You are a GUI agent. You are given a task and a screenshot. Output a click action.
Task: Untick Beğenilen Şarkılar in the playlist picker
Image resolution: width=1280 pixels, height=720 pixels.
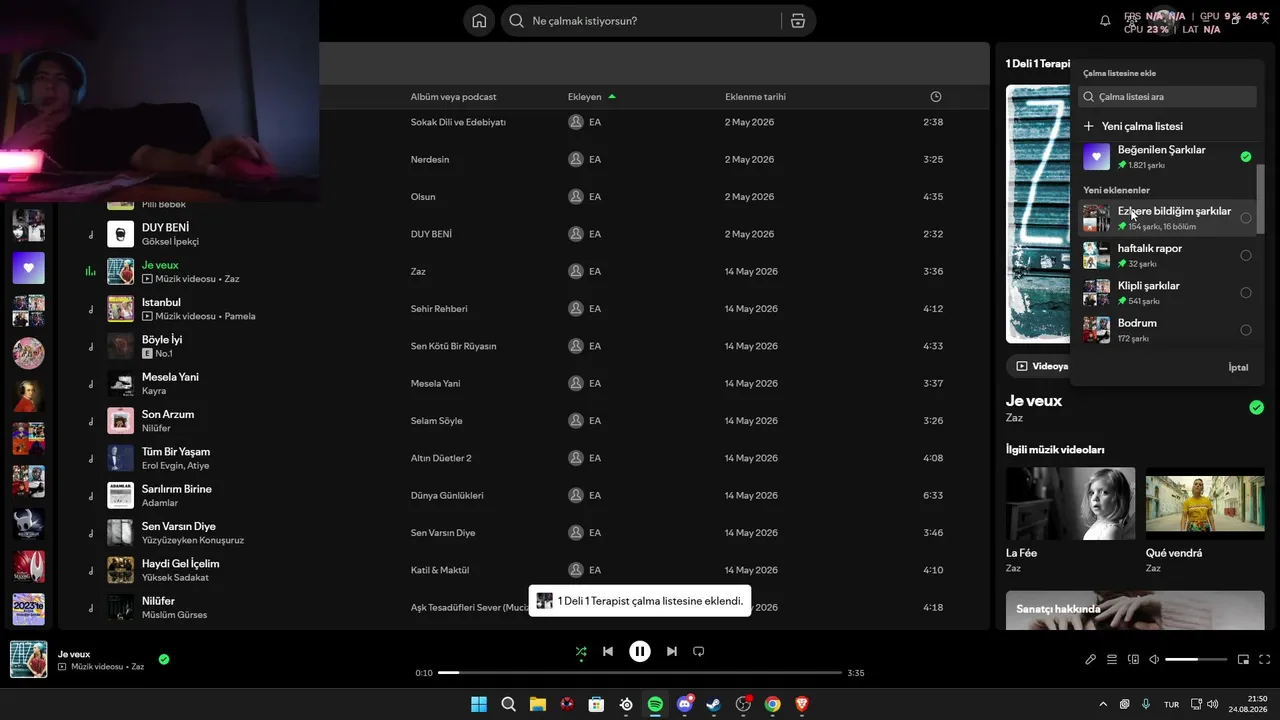1246,157
